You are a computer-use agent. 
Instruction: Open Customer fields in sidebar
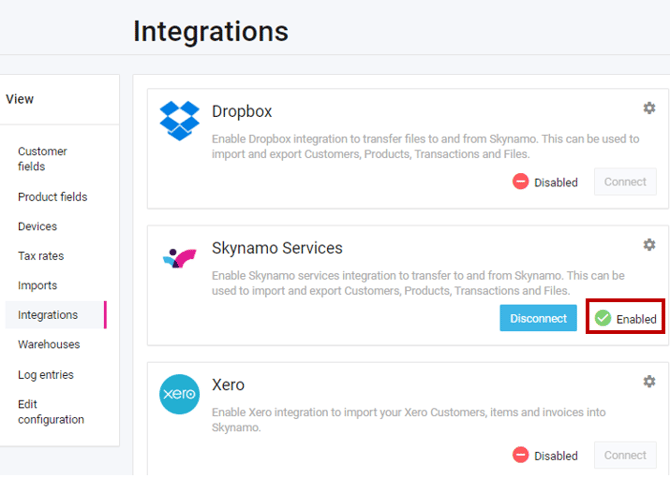[x=42, y=159]
